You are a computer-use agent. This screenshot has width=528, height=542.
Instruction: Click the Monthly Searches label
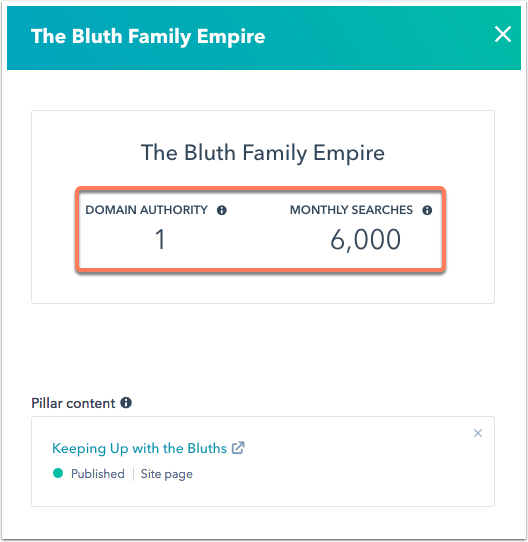[x=351, y=210]
